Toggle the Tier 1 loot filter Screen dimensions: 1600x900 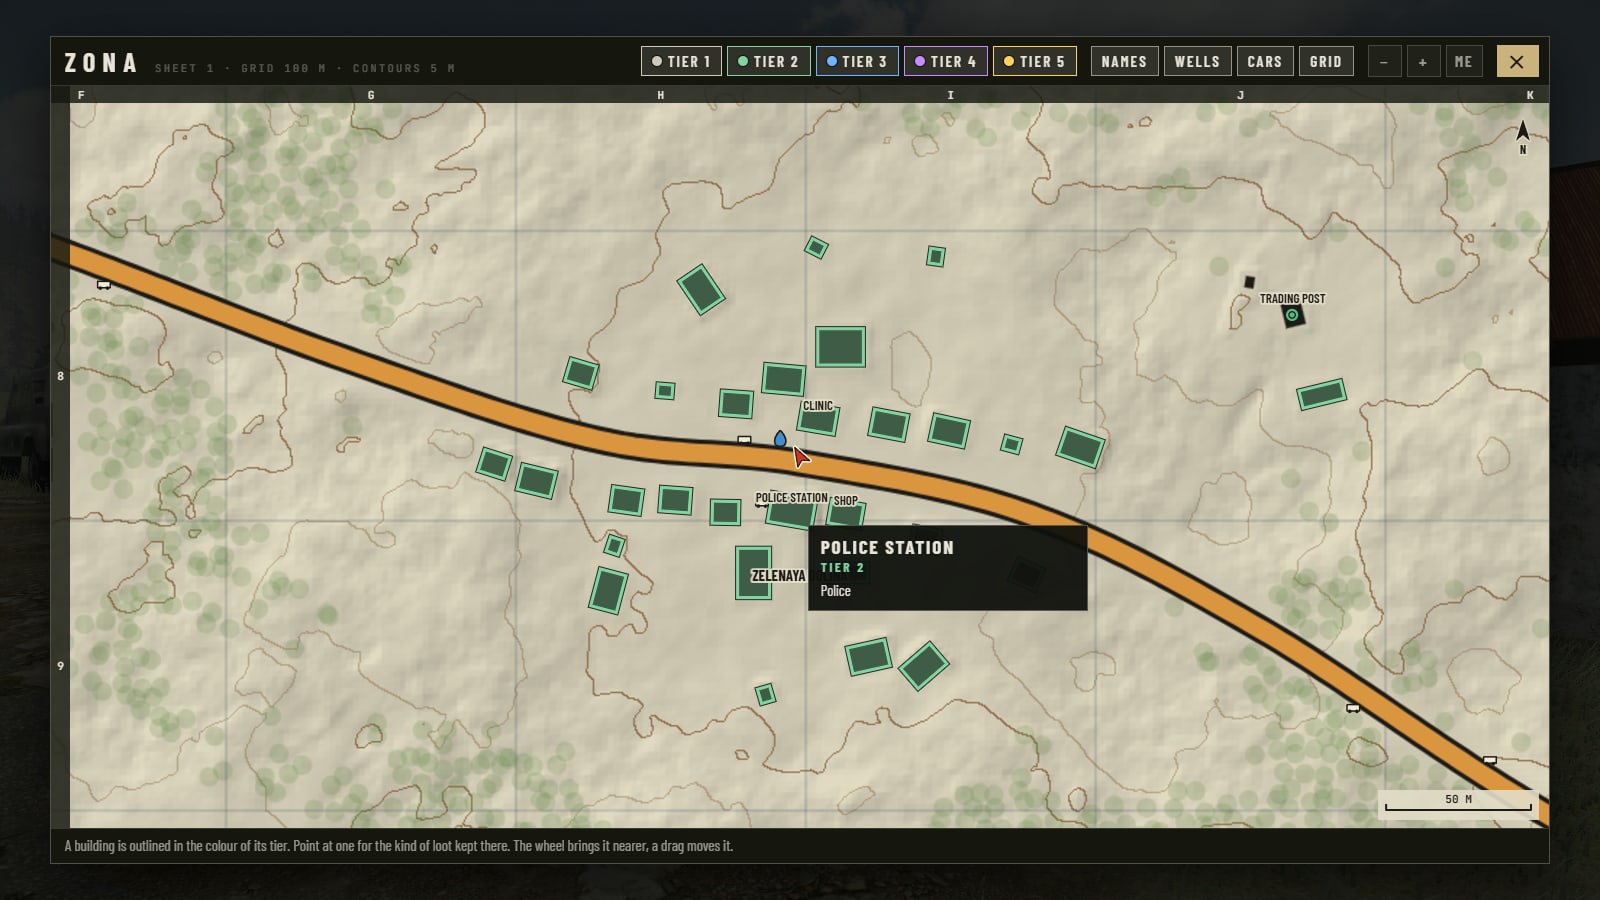681,61
